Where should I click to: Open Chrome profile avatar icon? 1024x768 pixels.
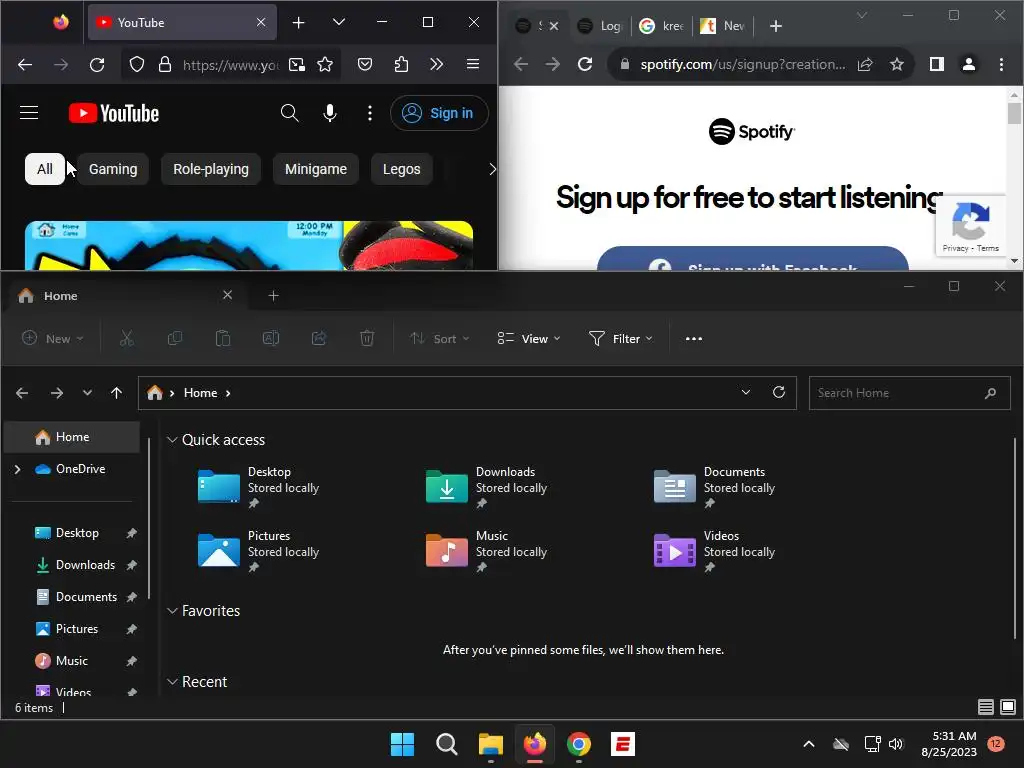click(x=968, y=64)
